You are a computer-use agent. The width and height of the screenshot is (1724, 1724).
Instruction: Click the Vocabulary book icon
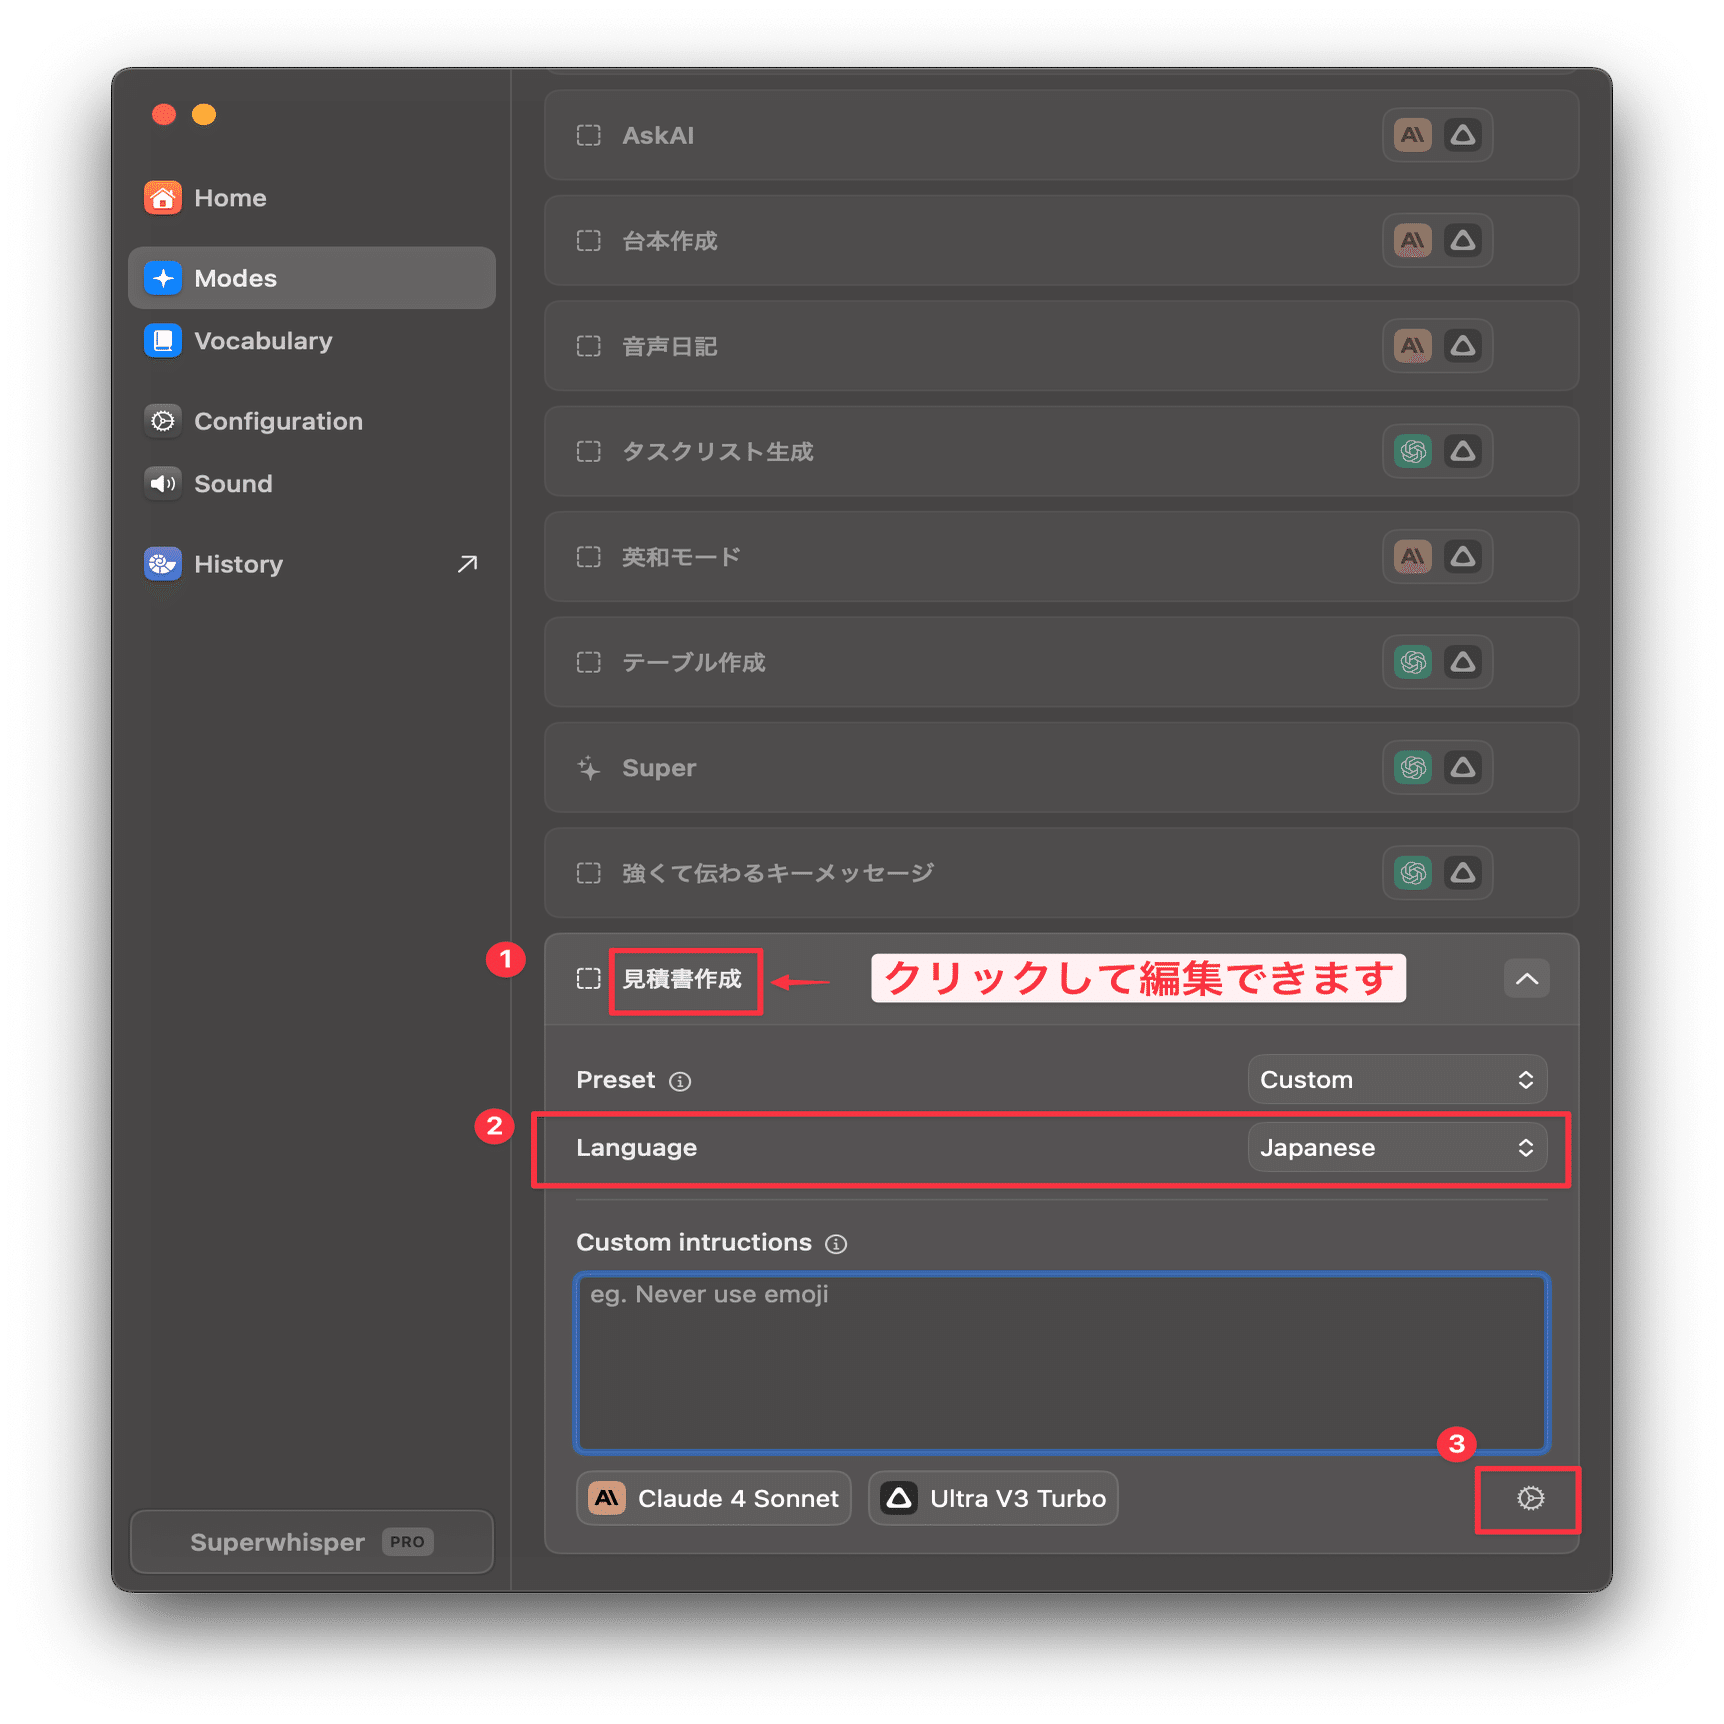163,341
